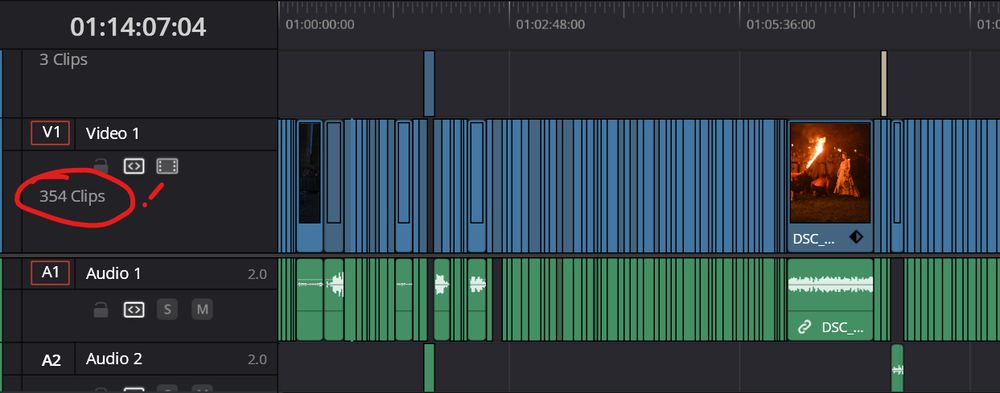The height and width of the screenshot is (393, 1000).
Task: Click the link icon on DSC audio clip
Action: point(805,327)
